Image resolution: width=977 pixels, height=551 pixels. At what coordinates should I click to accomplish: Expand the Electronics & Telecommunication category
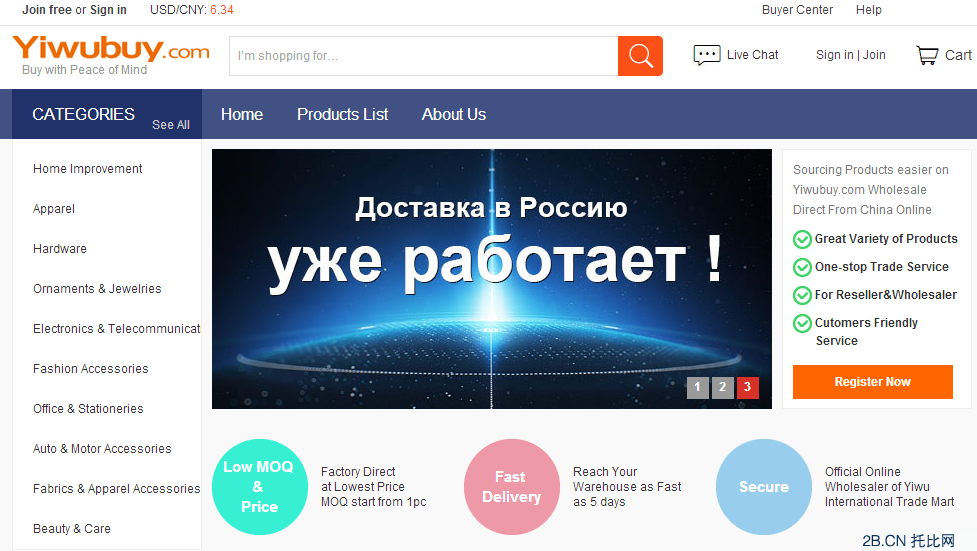click(116, 329)
